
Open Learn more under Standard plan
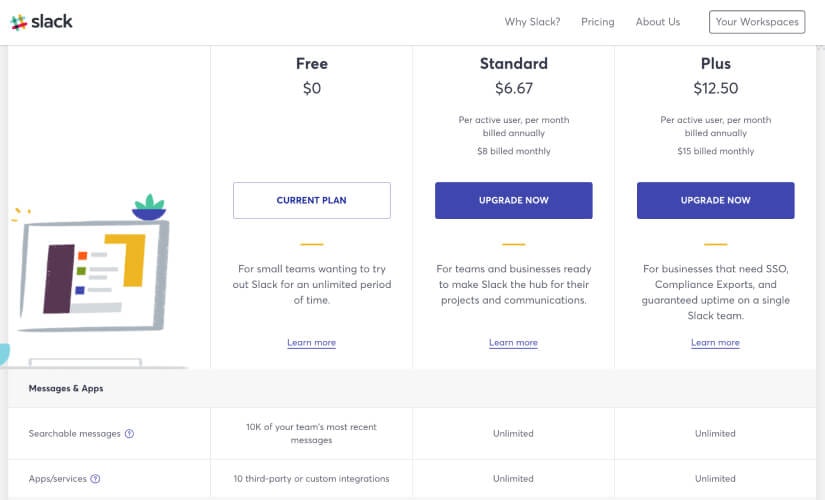point(514,343)
